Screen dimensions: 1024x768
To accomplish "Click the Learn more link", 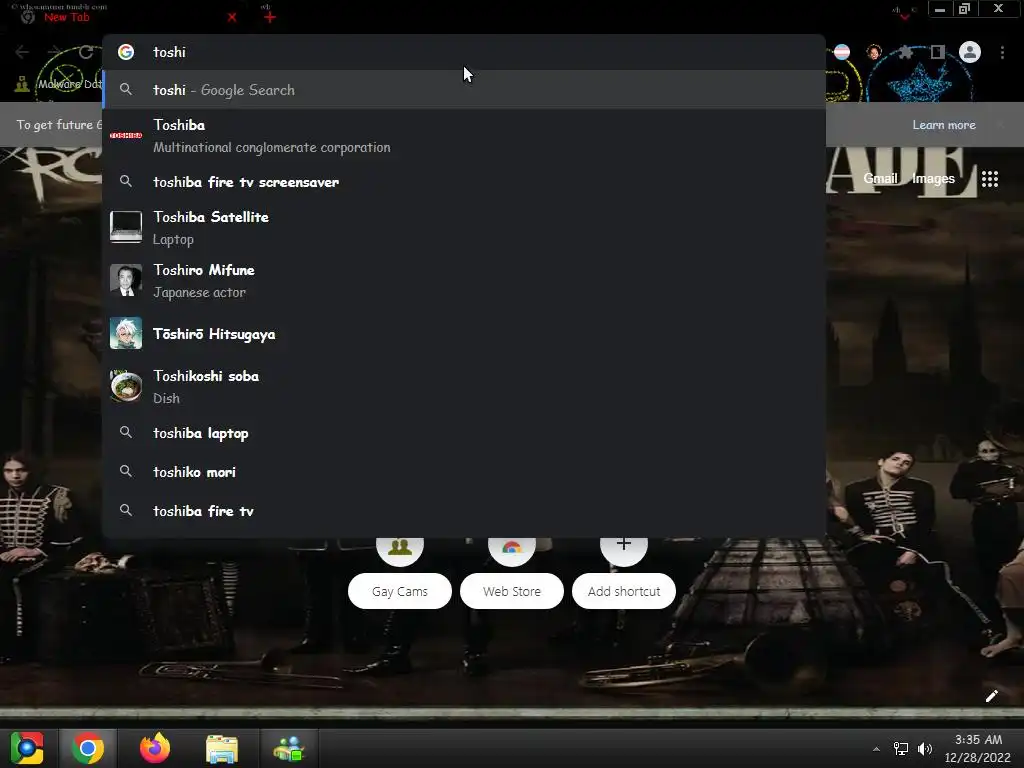I will pyautogui.click(x=944, y=125).
